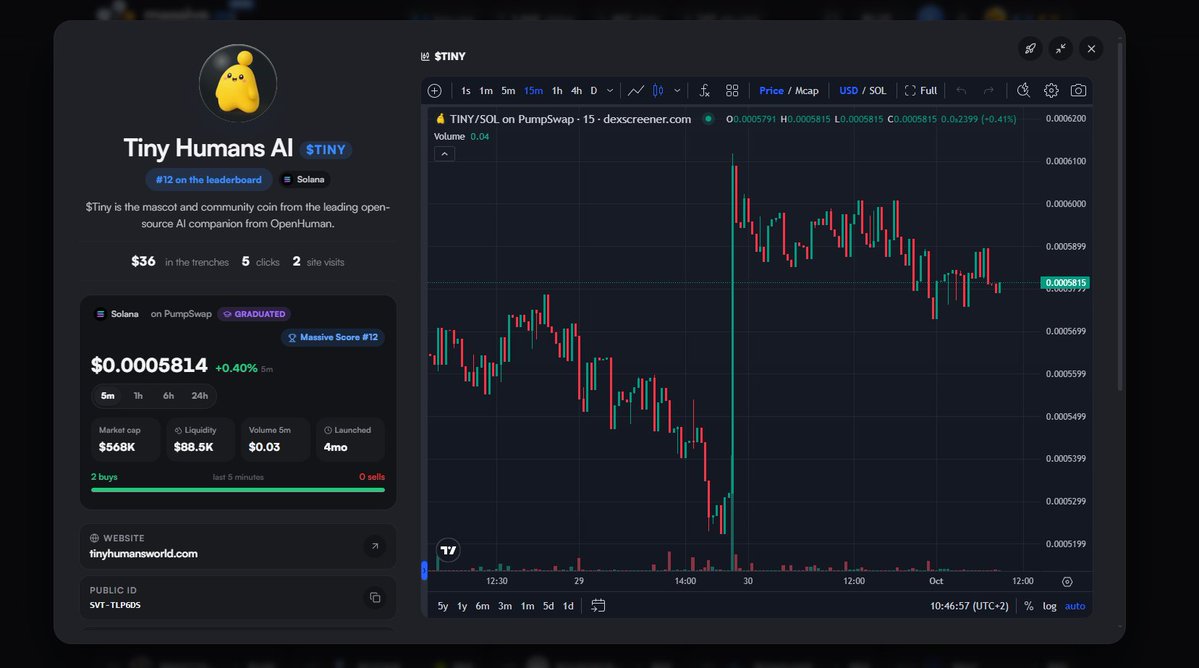Close the token detail modal
Image resolution: width=1199 pixels, height=668 pixels.
pyautogui.click(x=1091, y=49)
